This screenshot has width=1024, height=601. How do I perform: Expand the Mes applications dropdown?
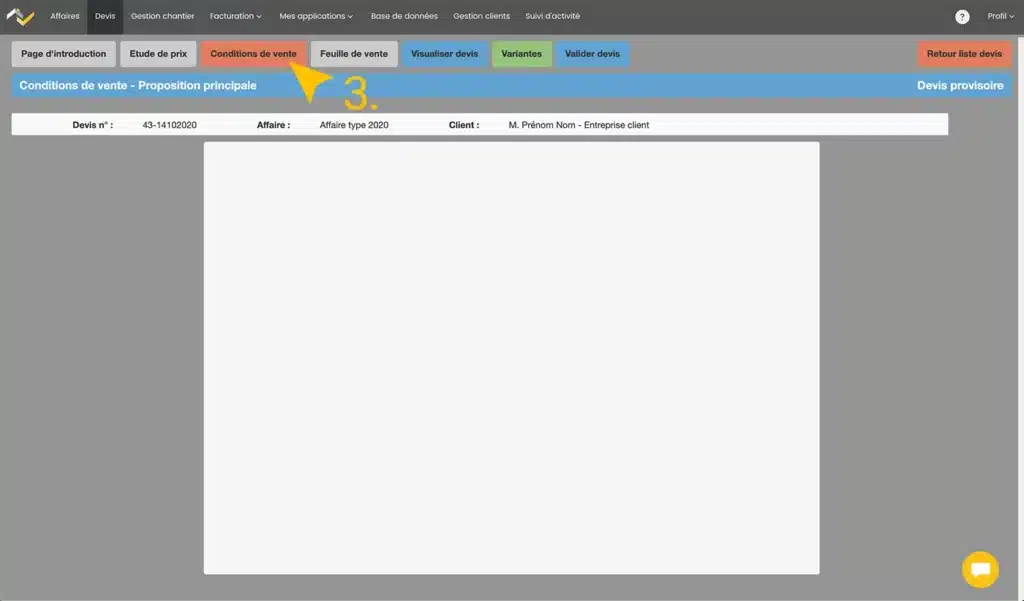tap(316, 17)
